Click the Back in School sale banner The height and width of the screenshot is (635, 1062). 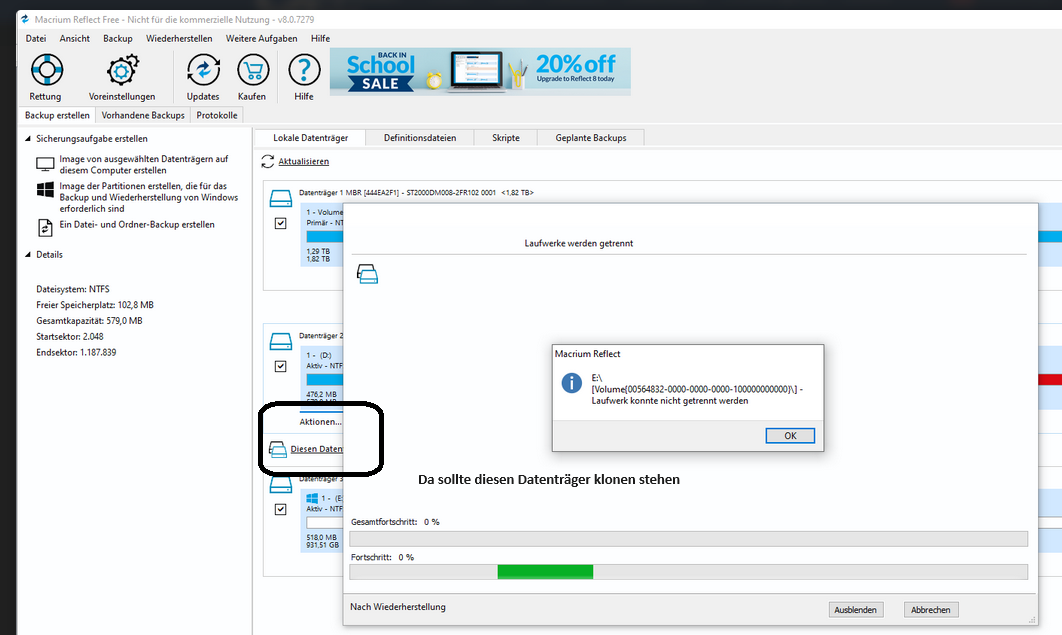(x=480, y=71)
